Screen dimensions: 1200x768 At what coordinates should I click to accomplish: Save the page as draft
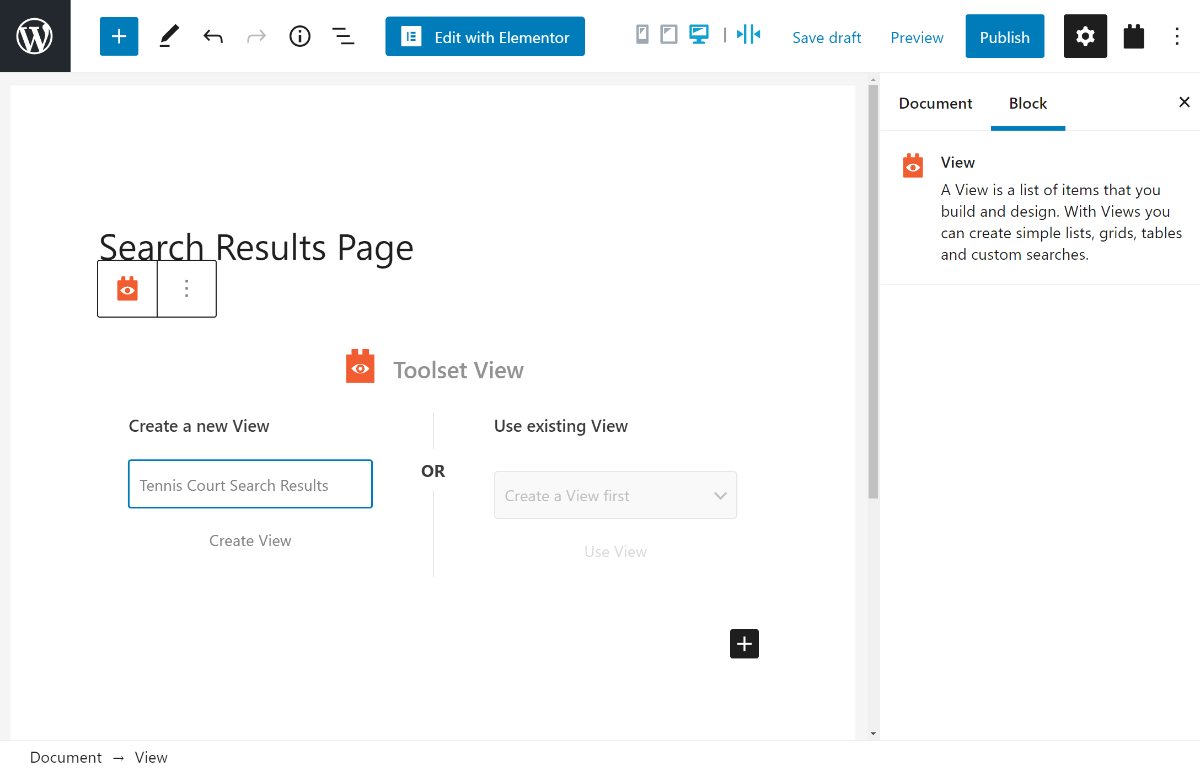(827, 37)
